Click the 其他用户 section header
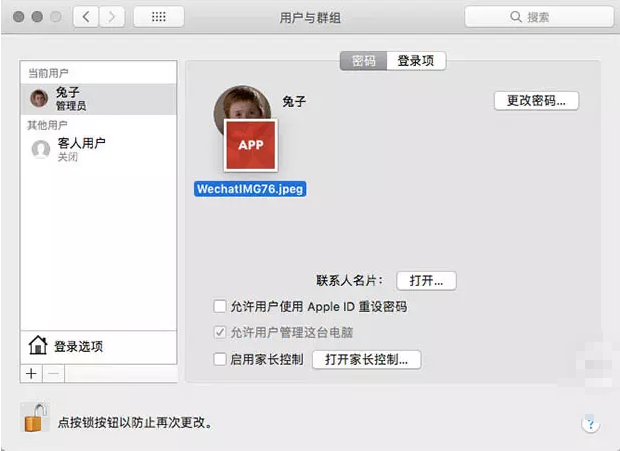The height and width of the screenshot is (451, 620). pos(47,125)
